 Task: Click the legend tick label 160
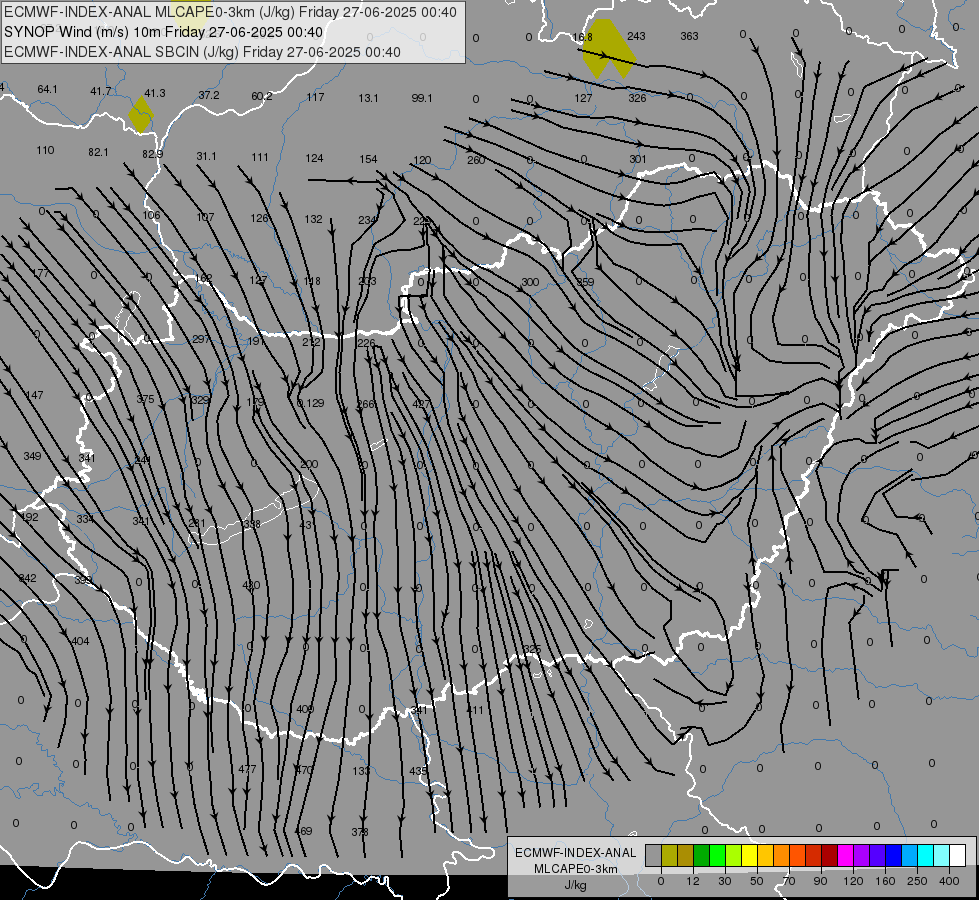point(885,881)
